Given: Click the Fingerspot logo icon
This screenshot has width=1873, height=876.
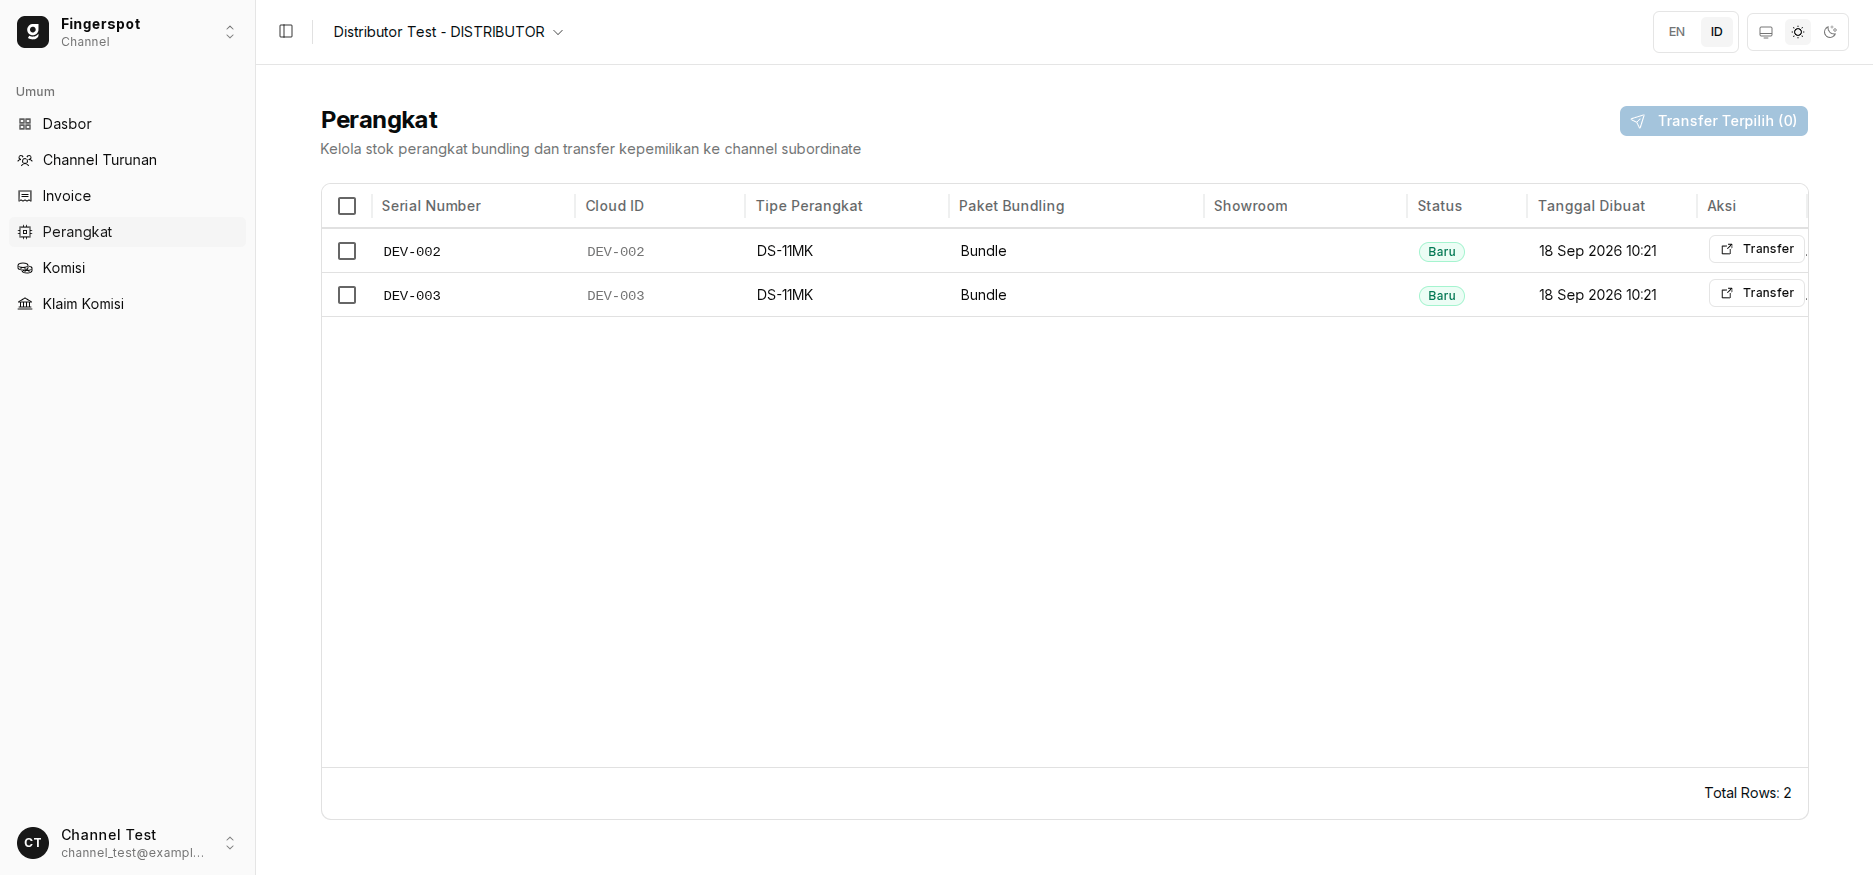Looking at the screenshot, I should click(x=33, y=32).
